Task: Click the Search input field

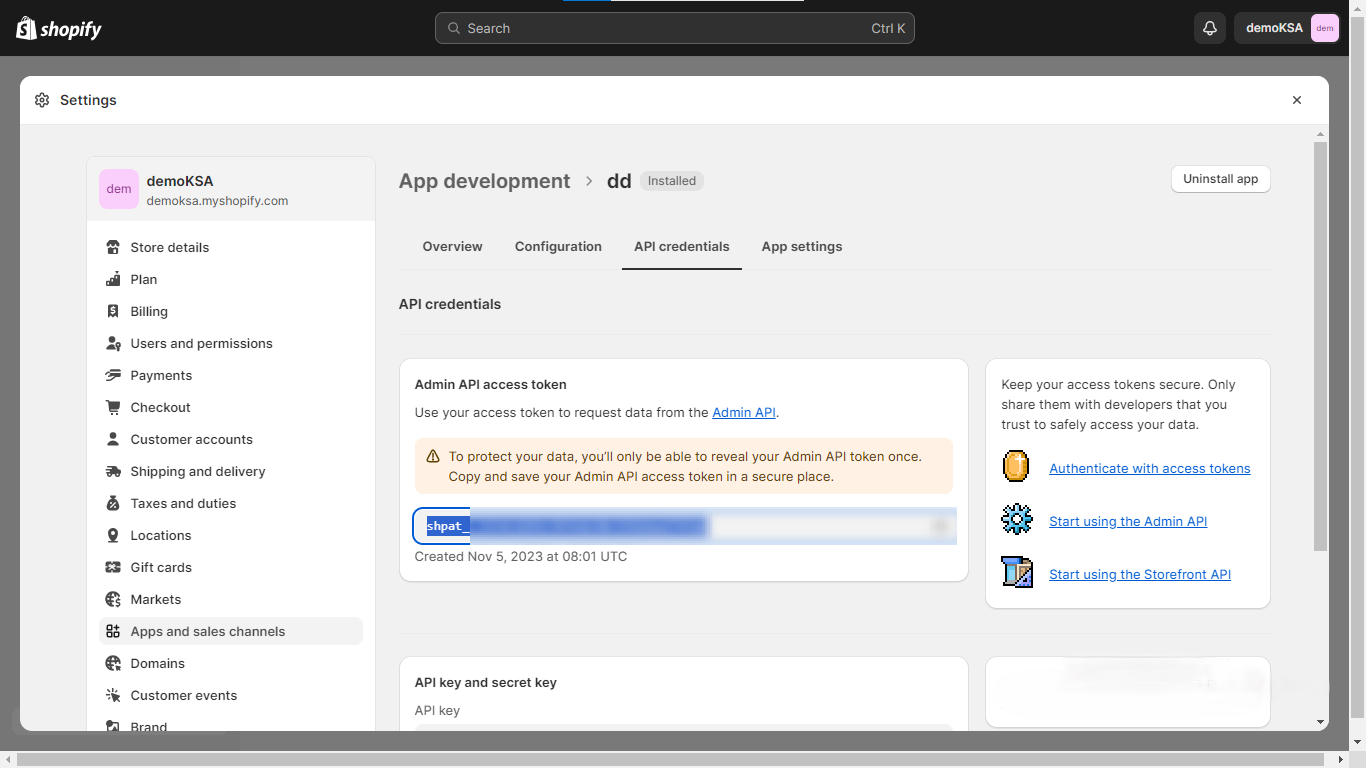Action: click(x=674, y=28)
